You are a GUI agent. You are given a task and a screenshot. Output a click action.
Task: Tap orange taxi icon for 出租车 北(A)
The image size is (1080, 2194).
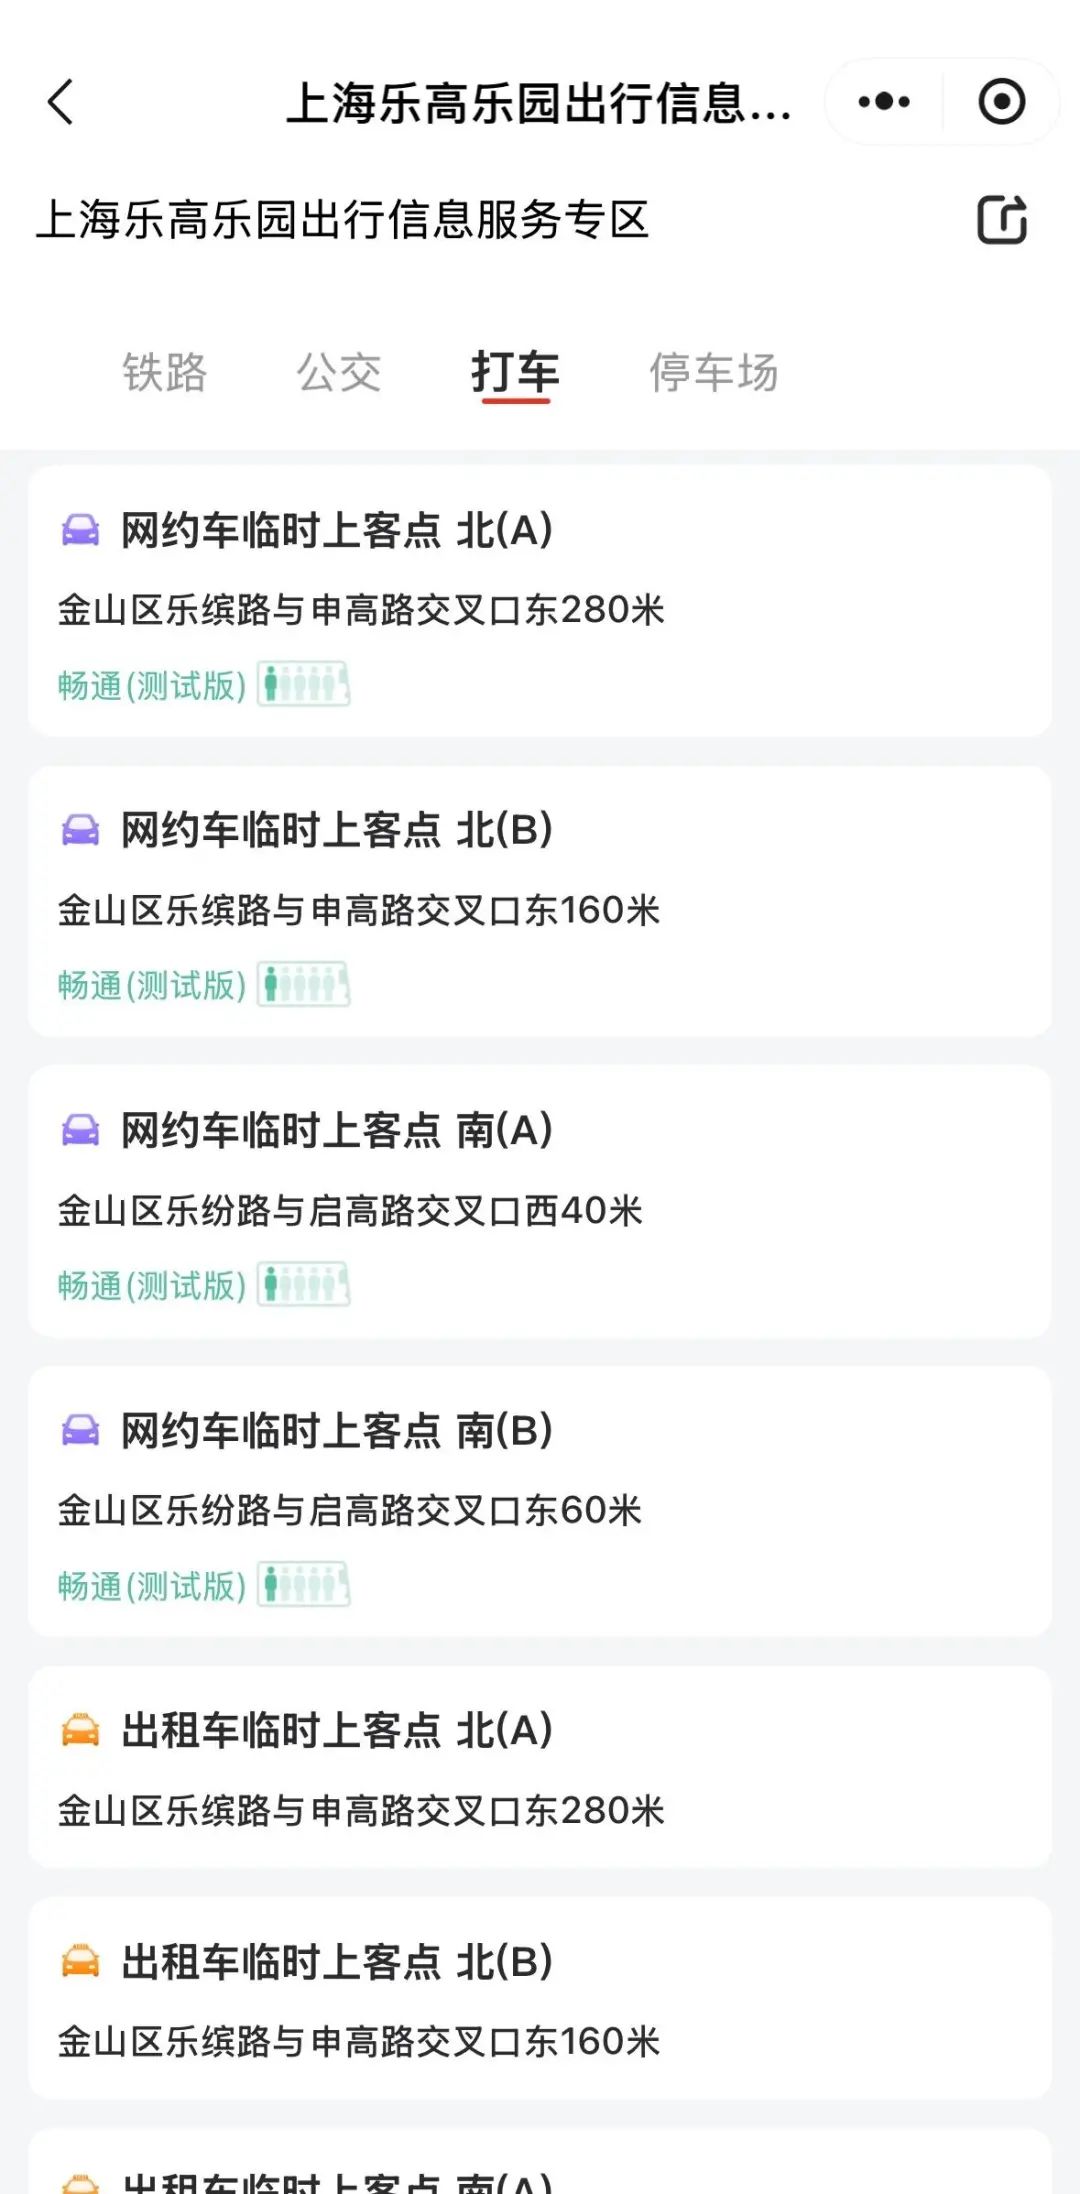pos(81,1730)
